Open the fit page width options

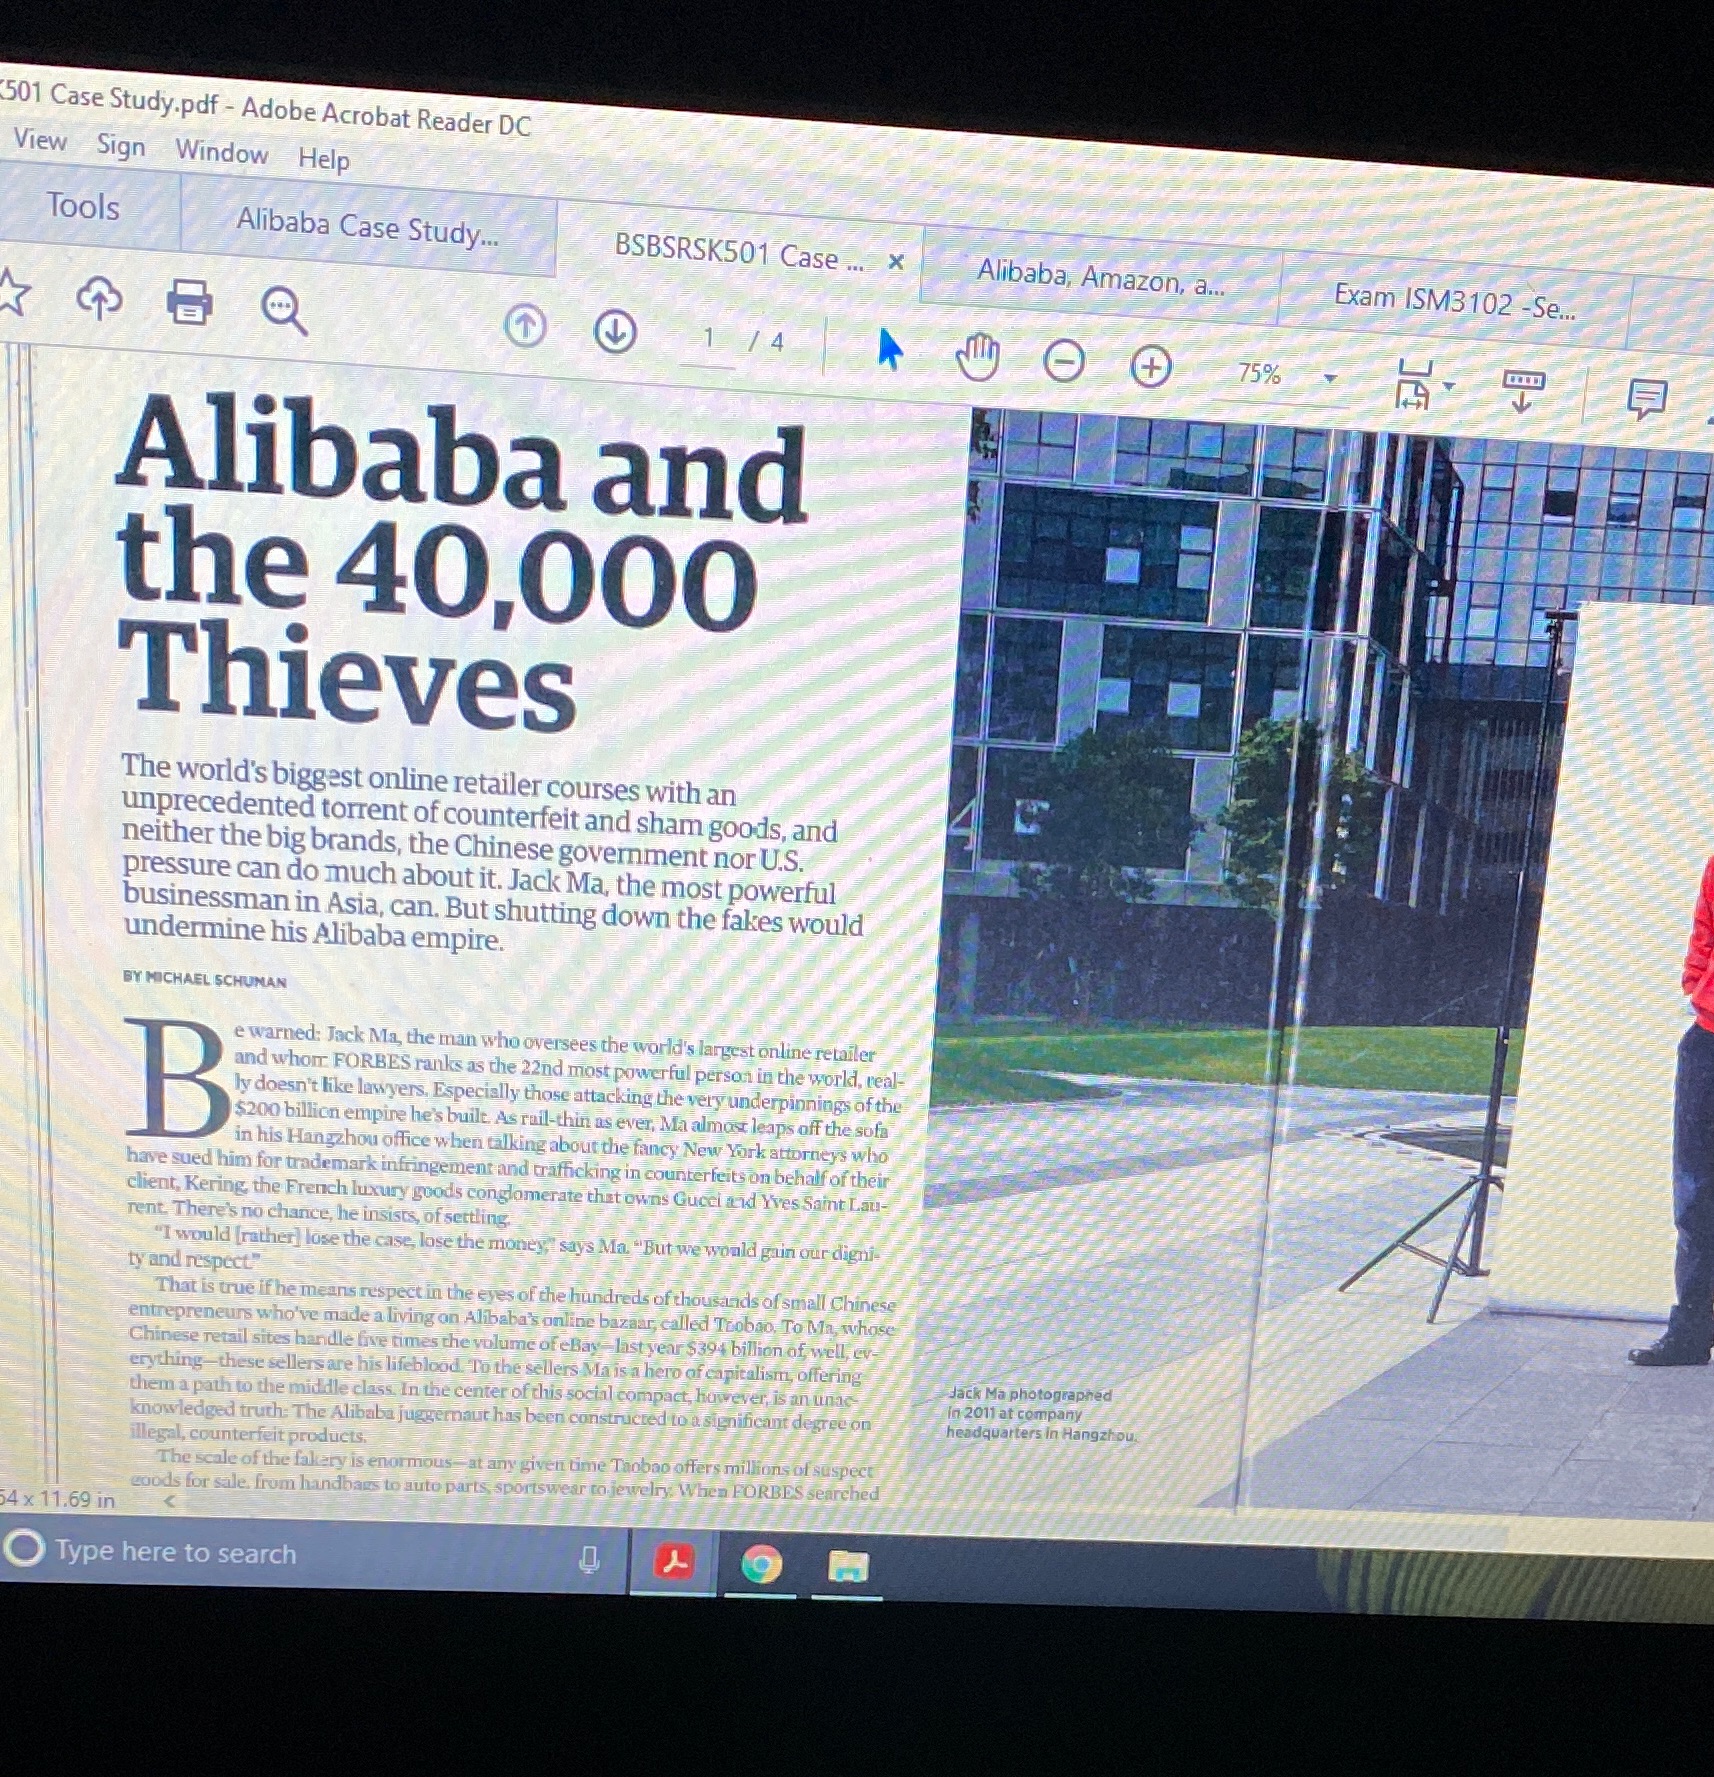[x=1424, y=384]
